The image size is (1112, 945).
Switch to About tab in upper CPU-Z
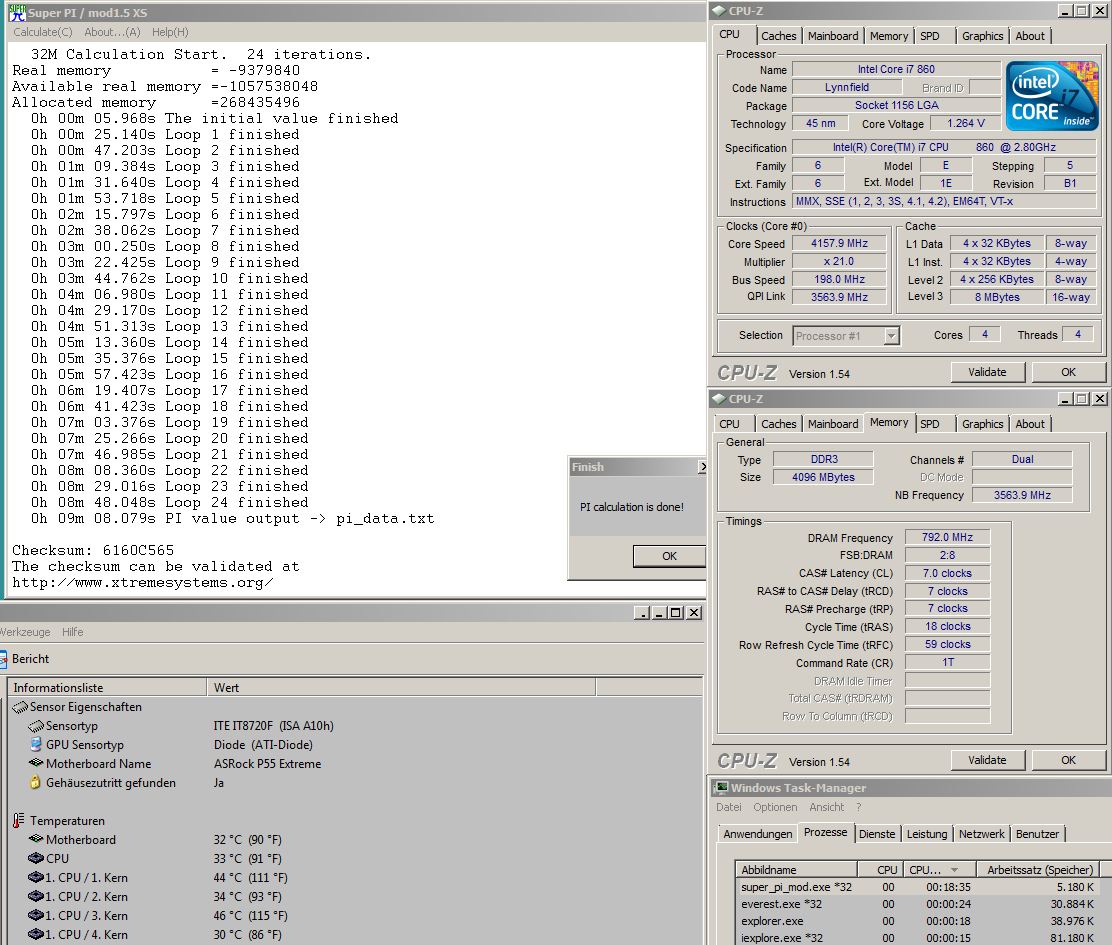click(1030, 36)
